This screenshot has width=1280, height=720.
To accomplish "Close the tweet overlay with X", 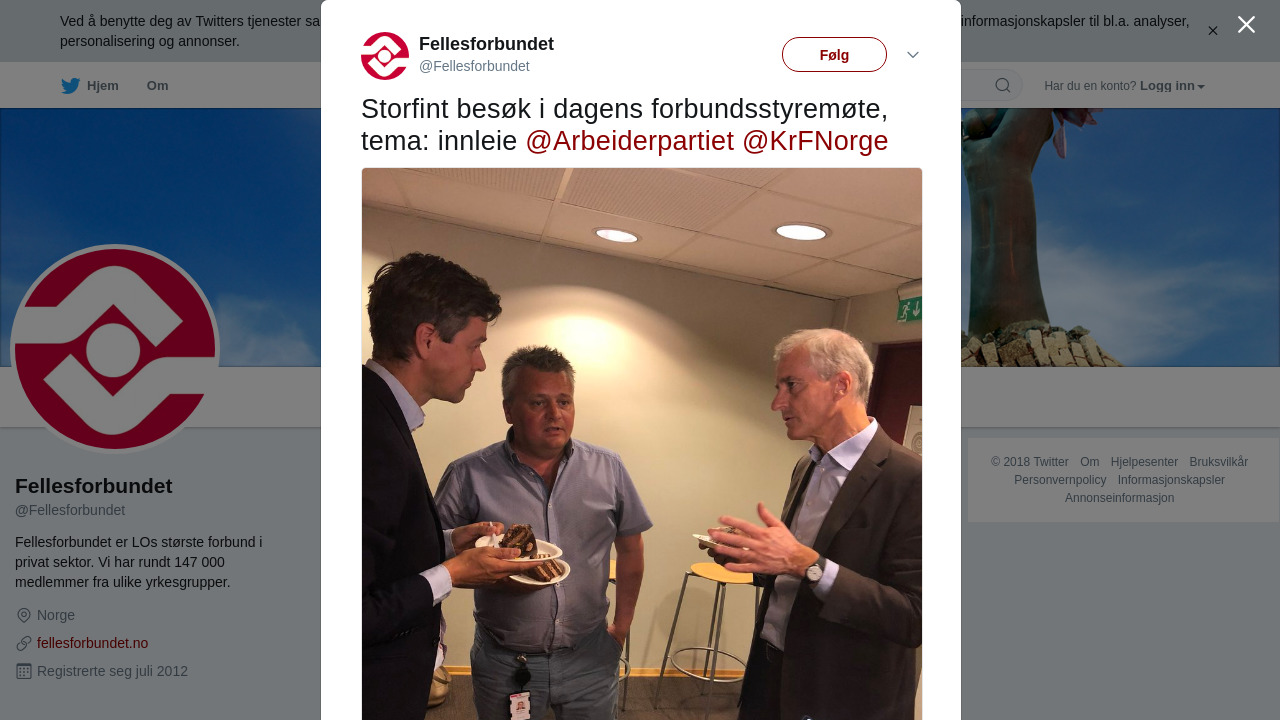I will coord(1246,25).
